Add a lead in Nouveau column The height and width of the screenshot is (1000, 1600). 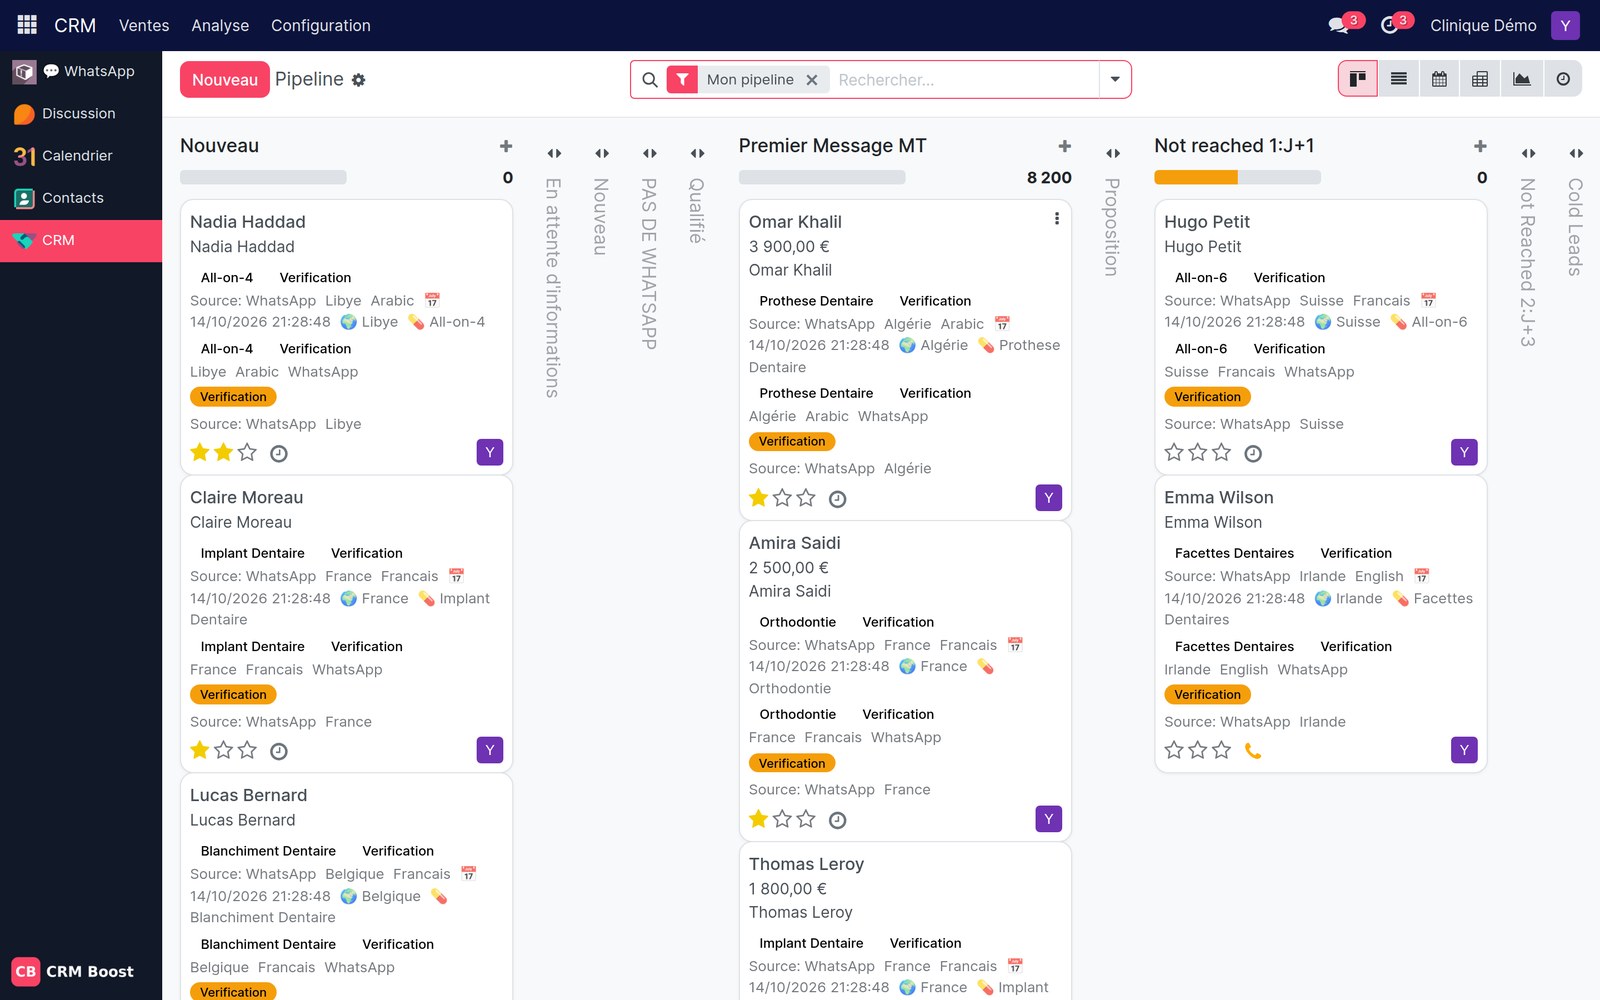[506, 146]
